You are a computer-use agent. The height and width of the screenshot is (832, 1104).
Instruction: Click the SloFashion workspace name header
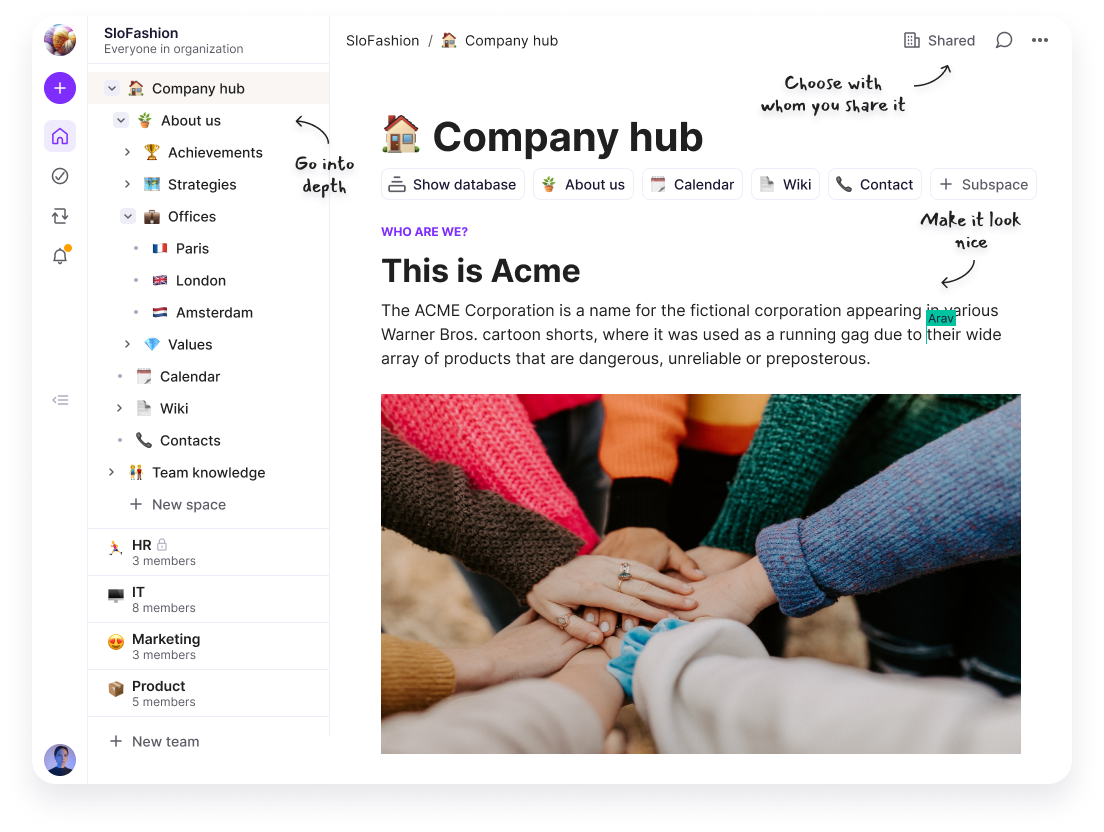point(141,33)
